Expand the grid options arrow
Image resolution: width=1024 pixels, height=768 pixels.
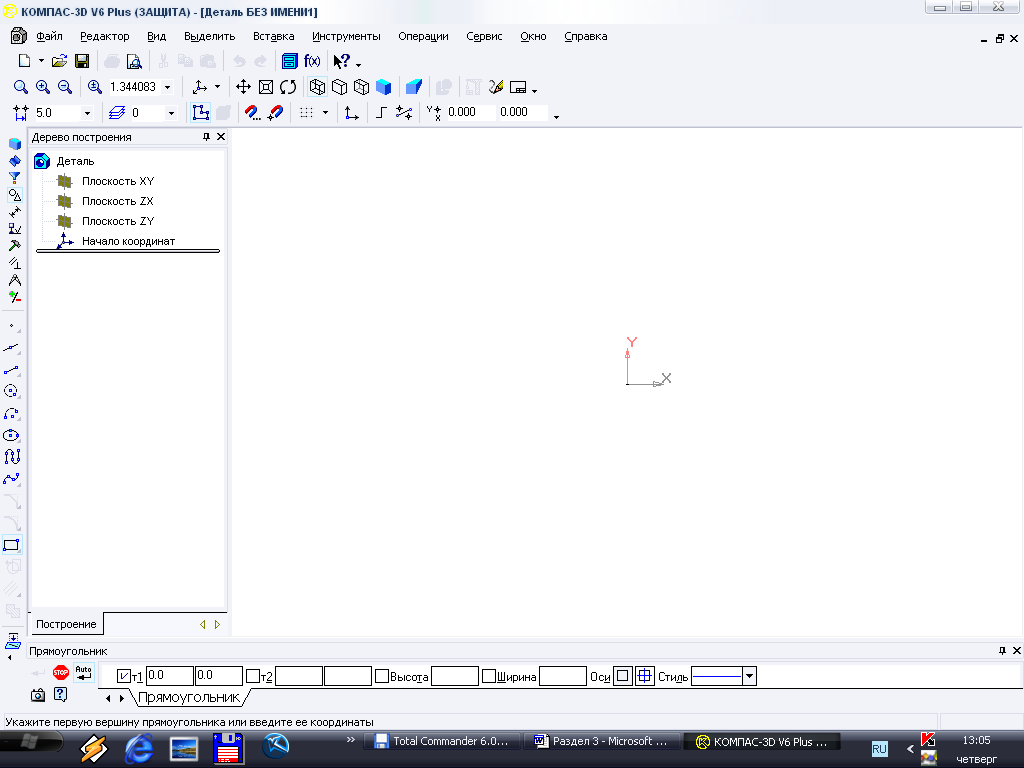pyautogui.click(x=325, y=113)
